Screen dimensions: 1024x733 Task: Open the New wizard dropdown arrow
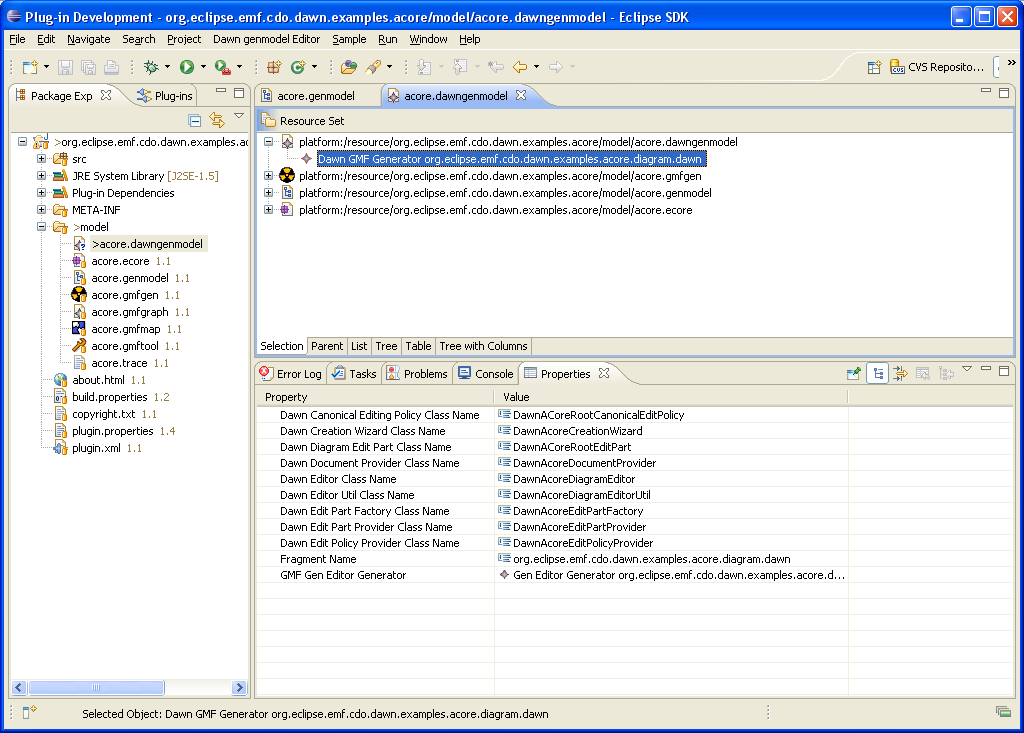[x=46, y=67]
